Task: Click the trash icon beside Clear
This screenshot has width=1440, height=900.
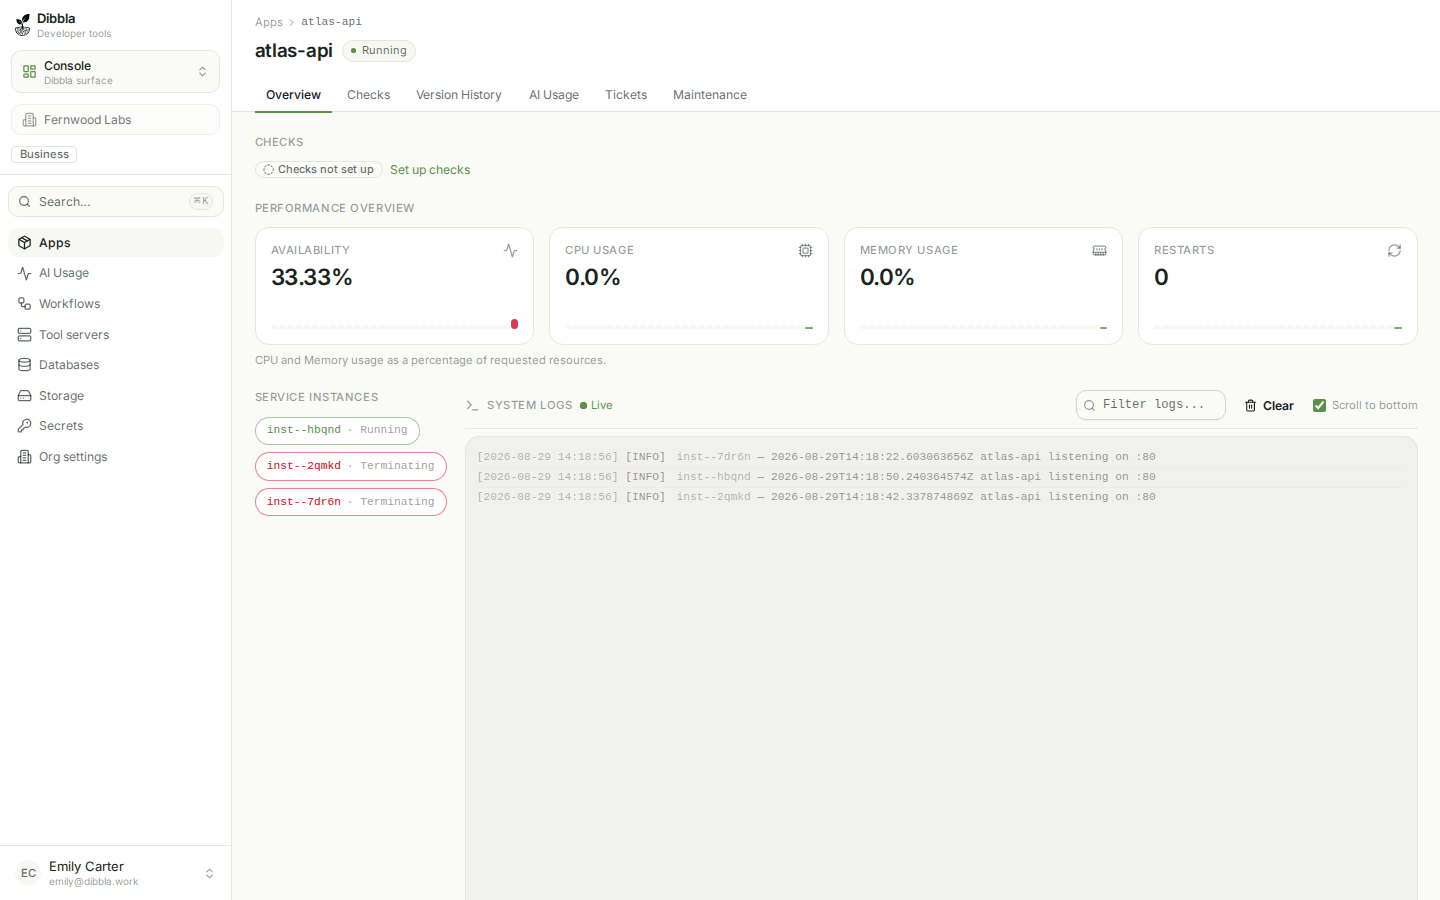Action: pyautogui.click(x=1250, y=406)
